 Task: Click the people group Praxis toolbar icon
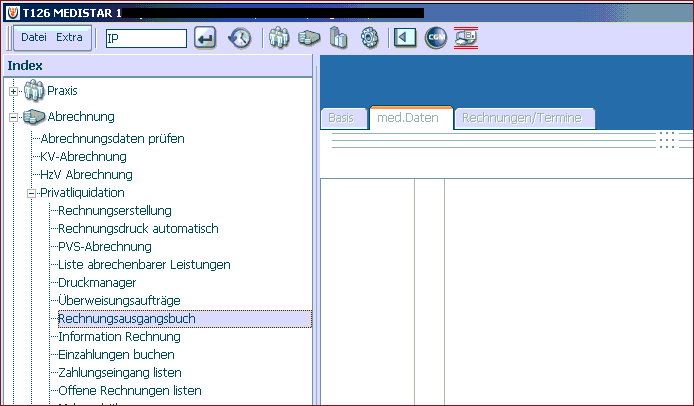point(279,38)
